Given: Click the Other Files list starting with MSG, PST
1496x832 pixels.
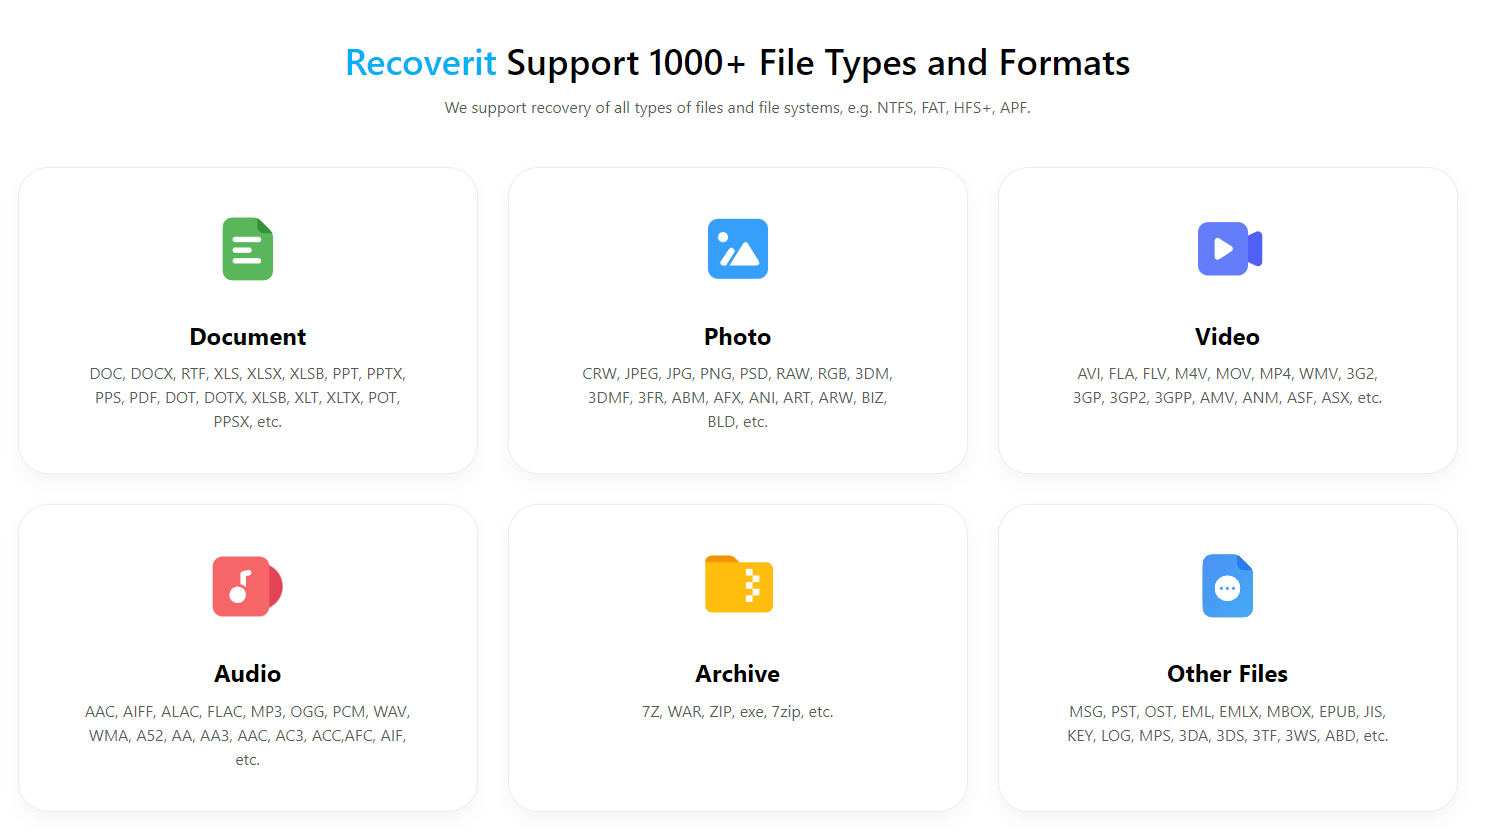Looking at the screenshot, I should [x=1227, y=724].
